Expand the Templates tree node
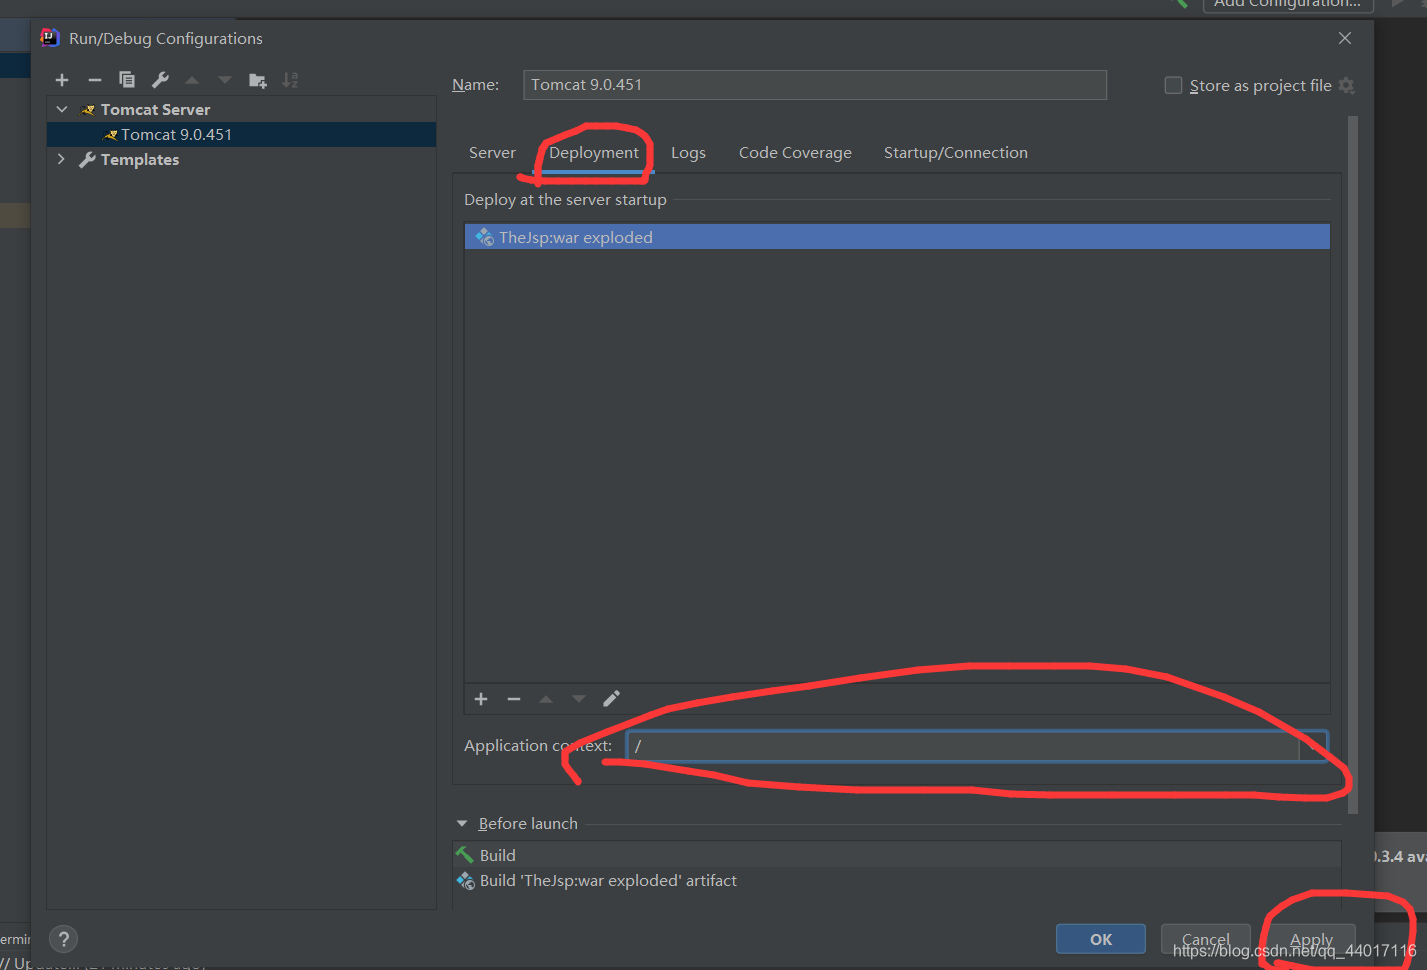Screen dimensions: 1427x970 click(62, 159)
